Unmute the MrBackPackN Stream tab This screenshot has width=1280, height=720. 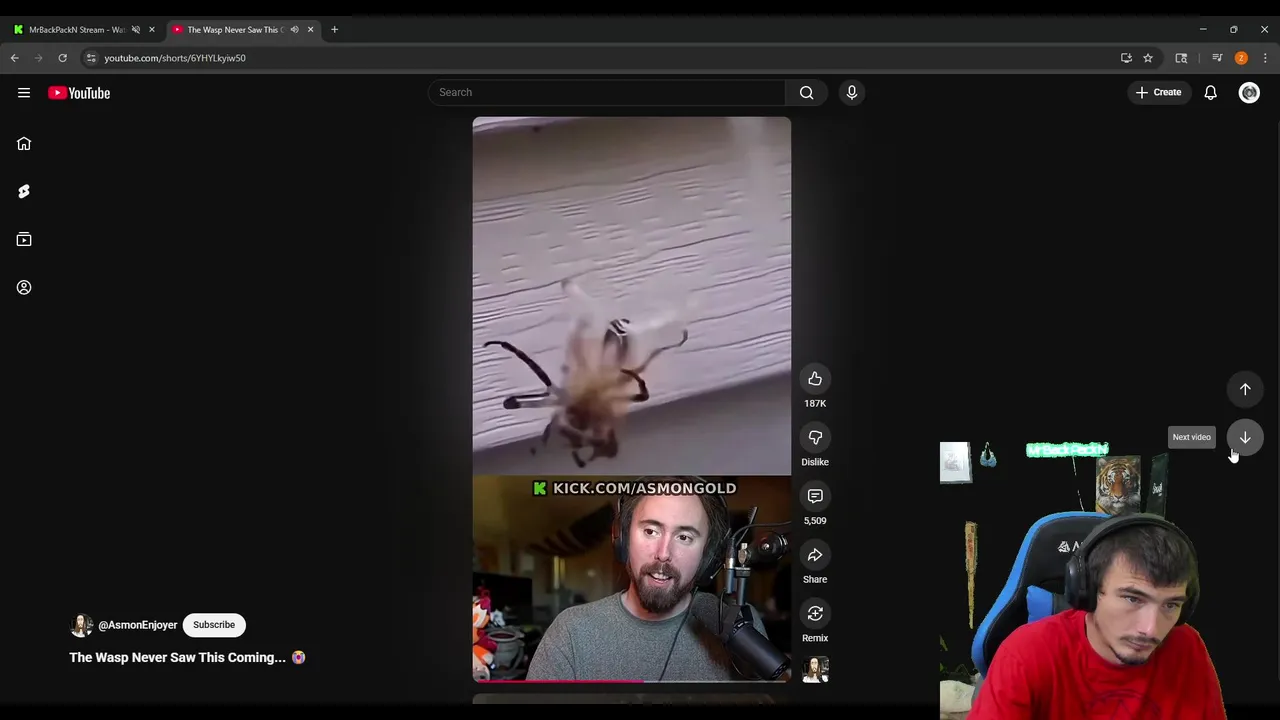(x=136, y=30)
